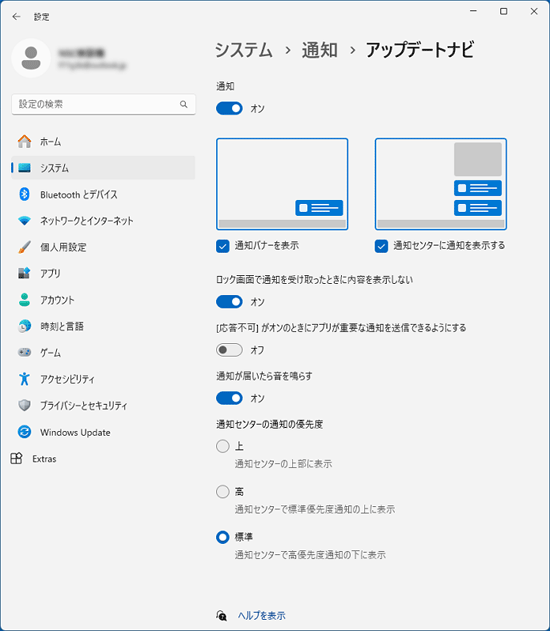This screenshot has height=631, width=550.
Task: Toggle lock screen content hiding switch
Action: pos(229,301)
